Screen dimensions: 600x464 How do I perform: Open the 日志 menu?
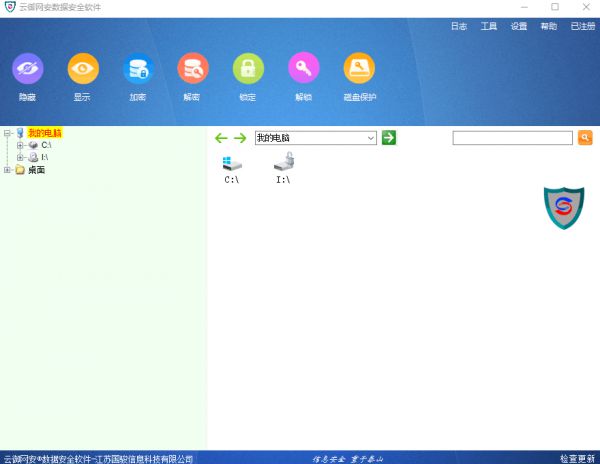pos(459,27)
